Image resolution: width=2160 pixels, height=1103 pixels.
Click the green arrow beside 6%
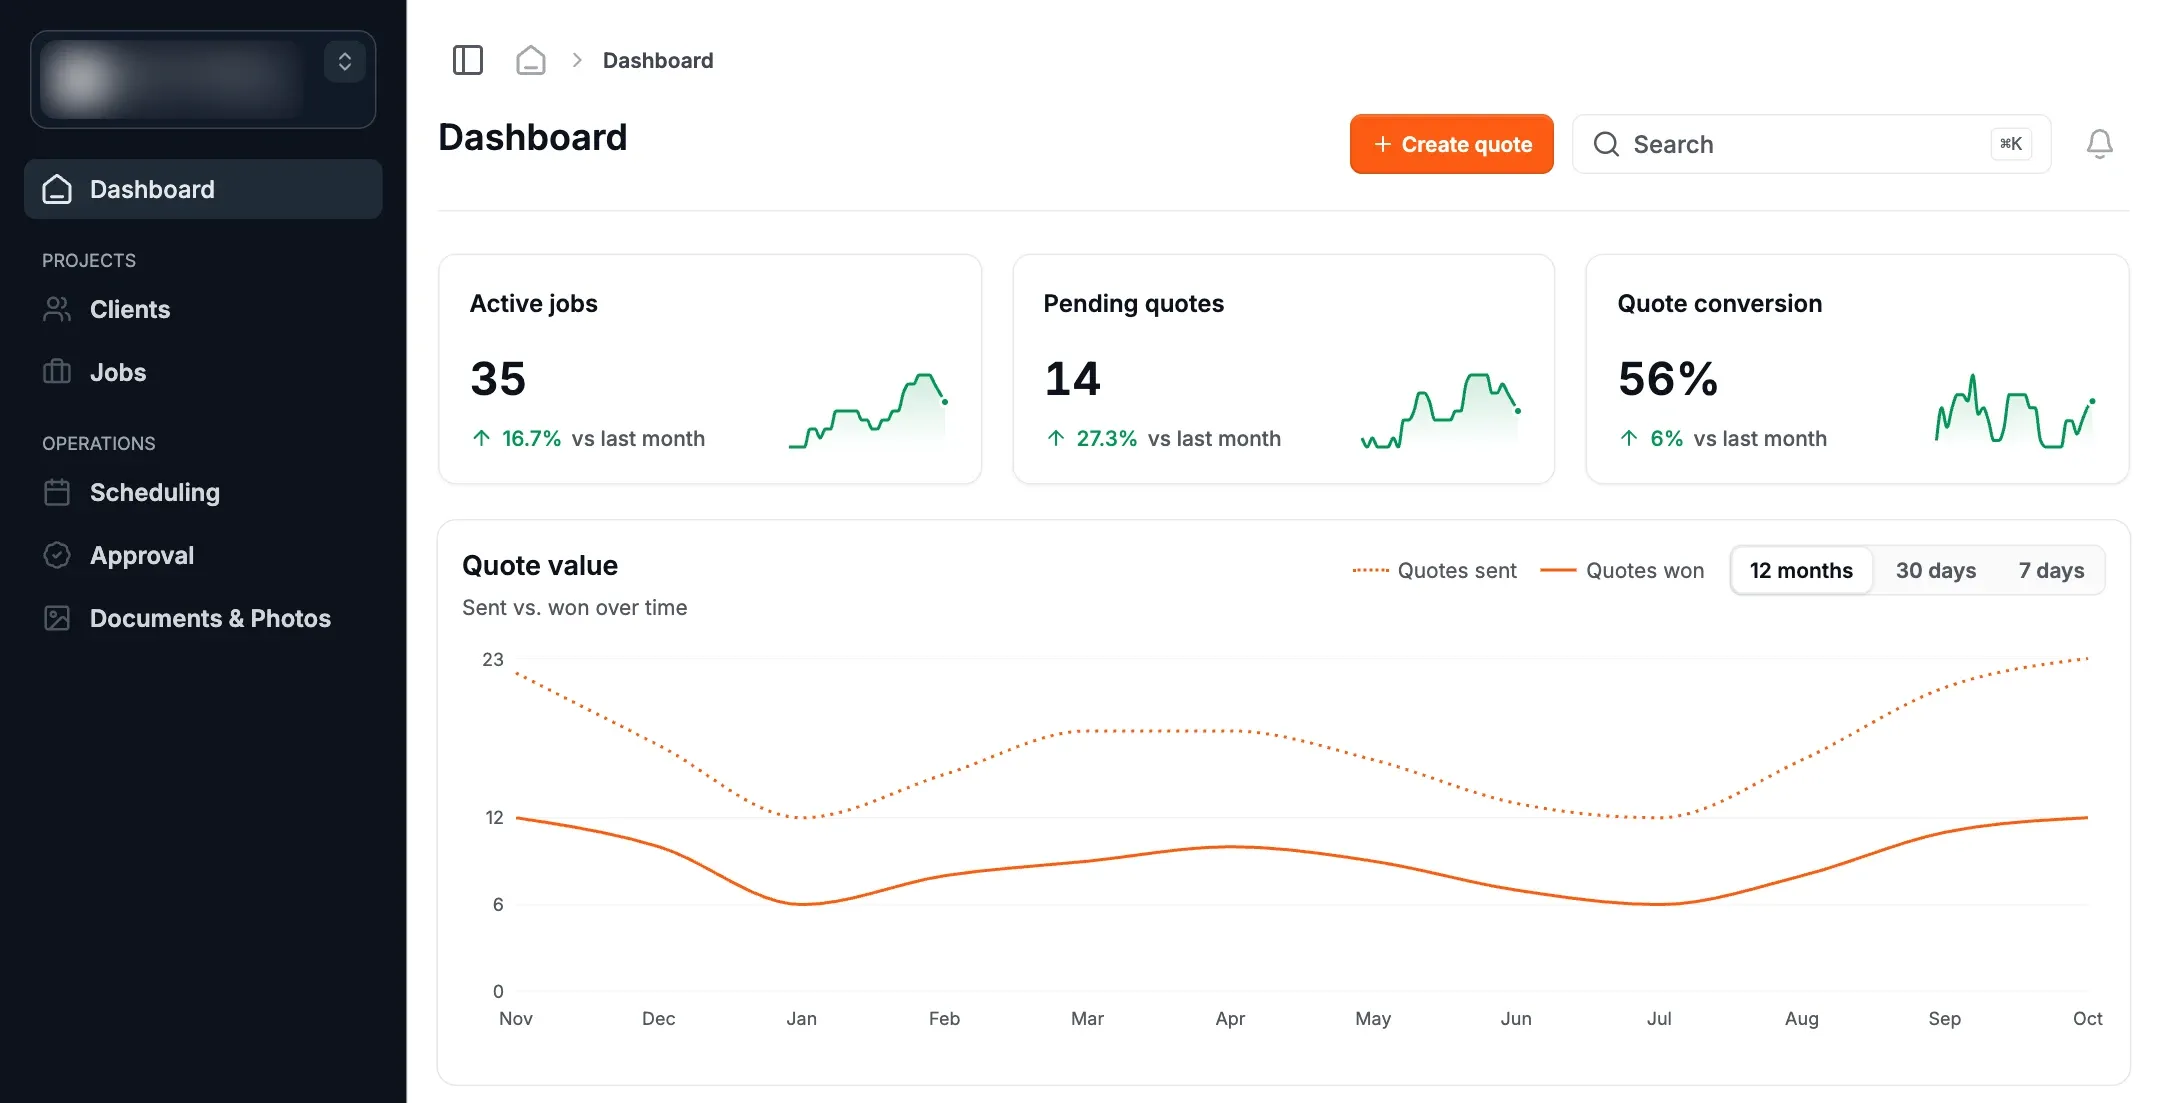coord(1629,438)
